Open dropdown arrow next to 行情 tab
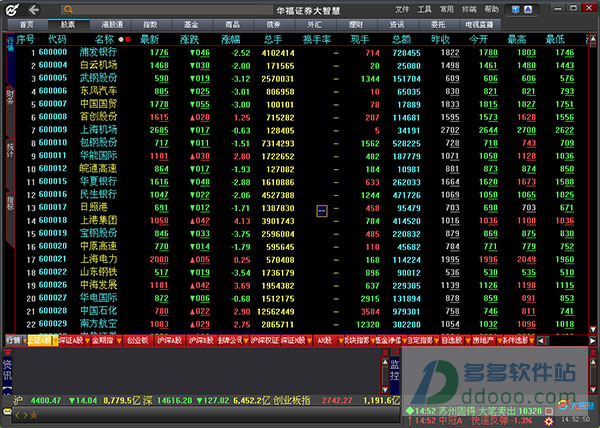Screen dimensions: 600x428 click(25, 340)
